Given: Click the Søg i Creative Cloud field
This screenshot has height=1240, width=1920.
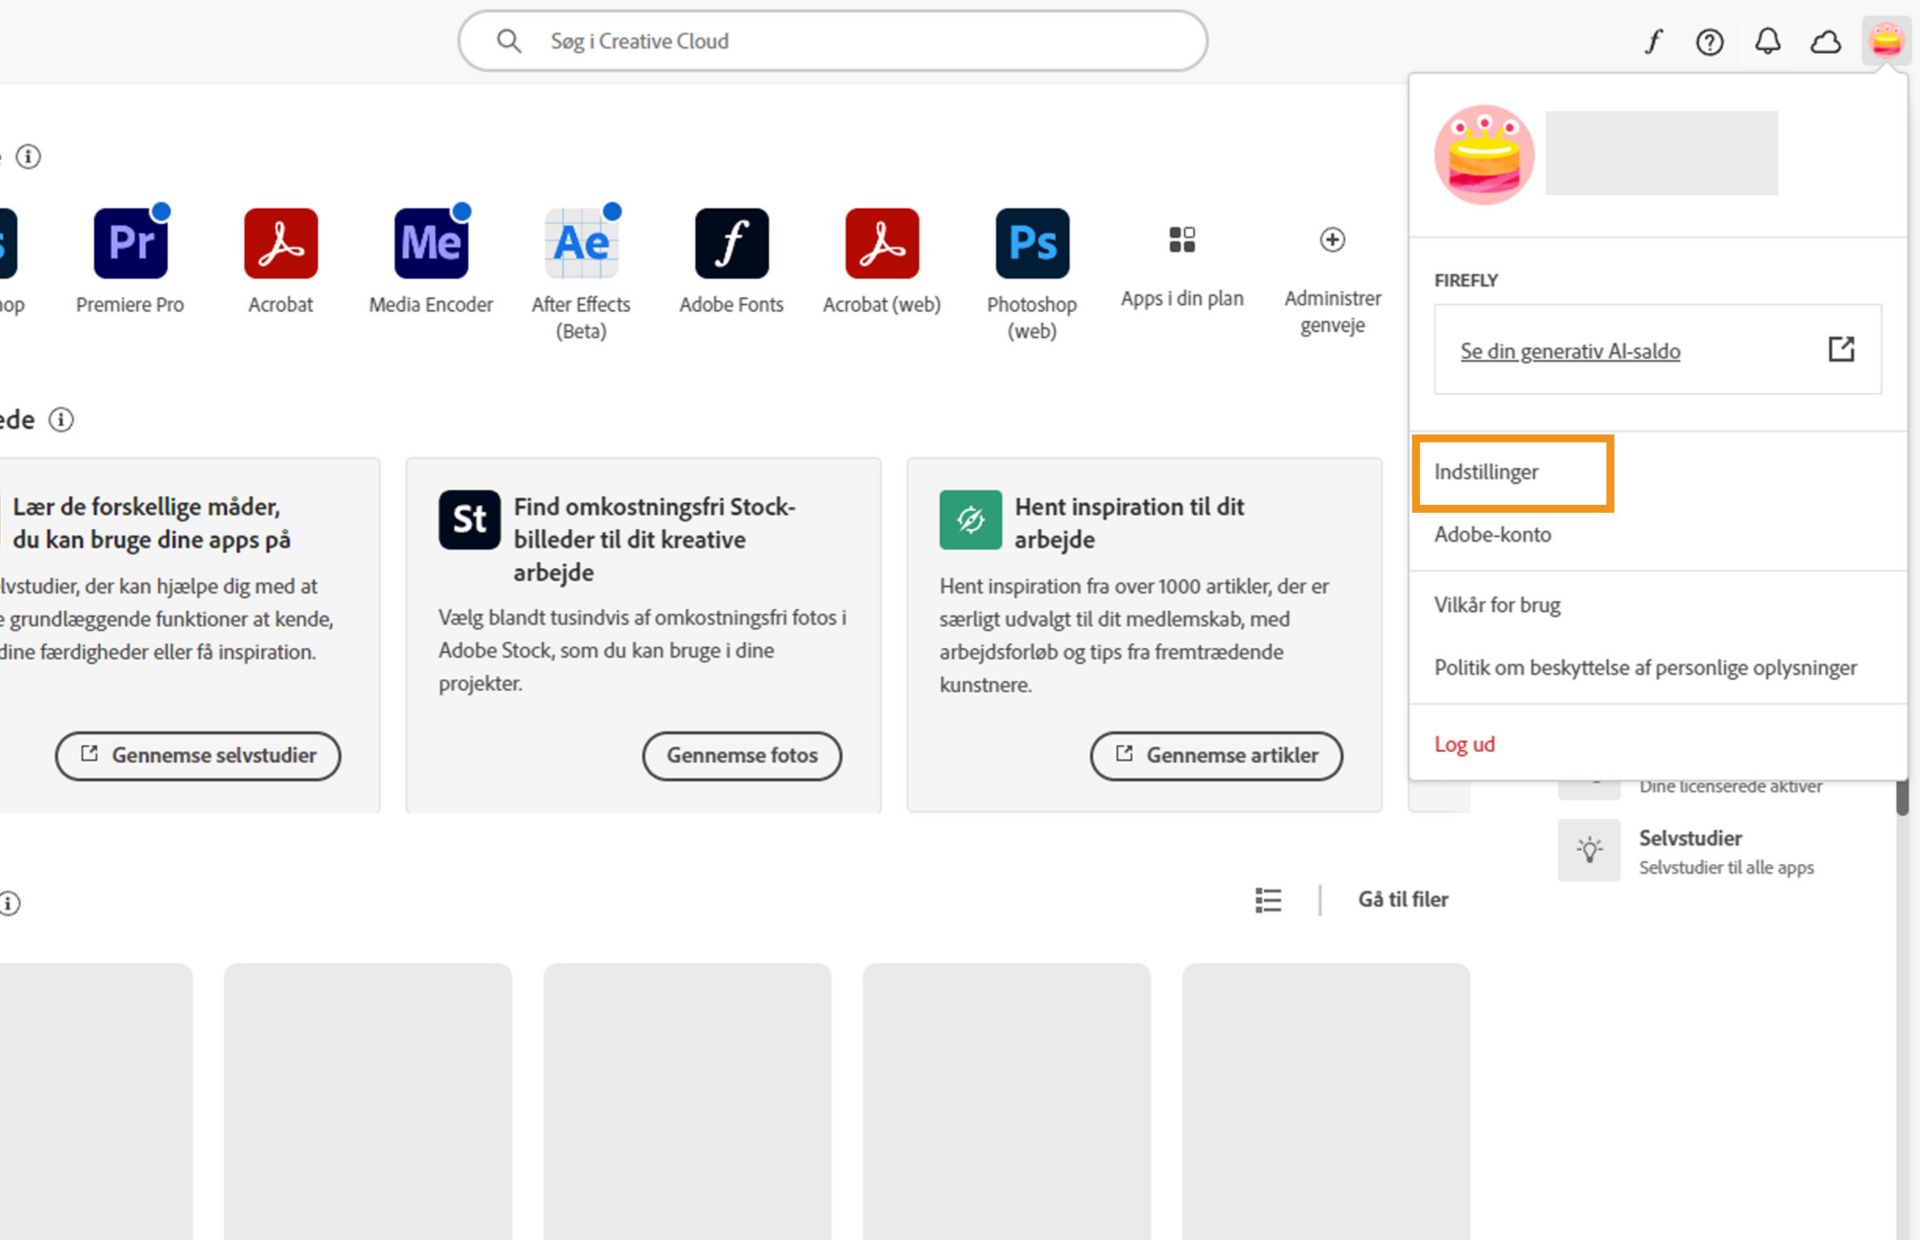Looking at the screenshot, I should click(832, 41).
